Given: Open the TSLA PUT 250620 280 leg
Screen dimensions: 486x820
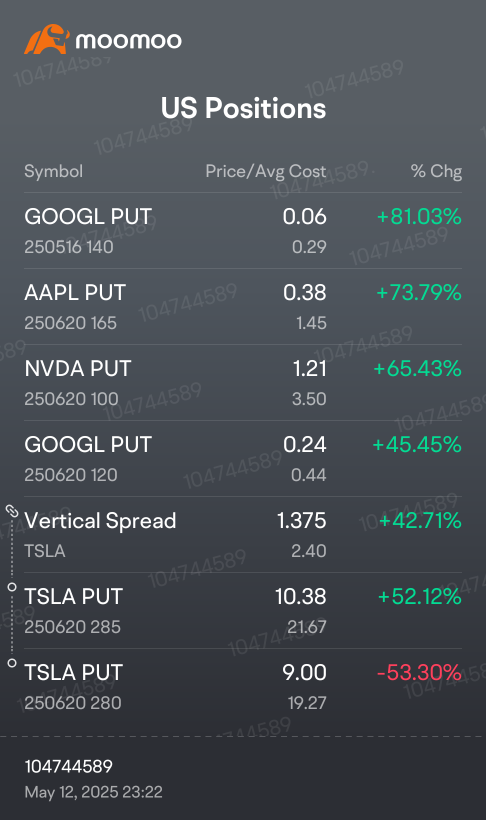Looking at the screenshot, I should click(243, 687).
